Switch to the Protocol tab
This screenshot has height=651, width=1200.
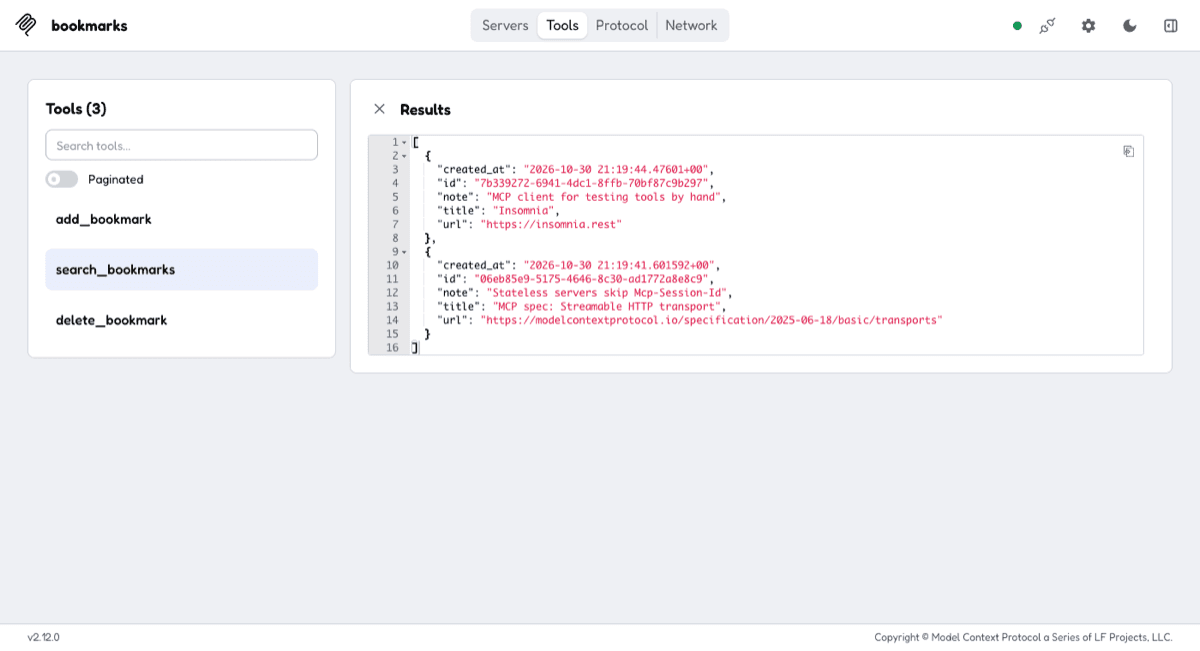click(x=622, y=26)
